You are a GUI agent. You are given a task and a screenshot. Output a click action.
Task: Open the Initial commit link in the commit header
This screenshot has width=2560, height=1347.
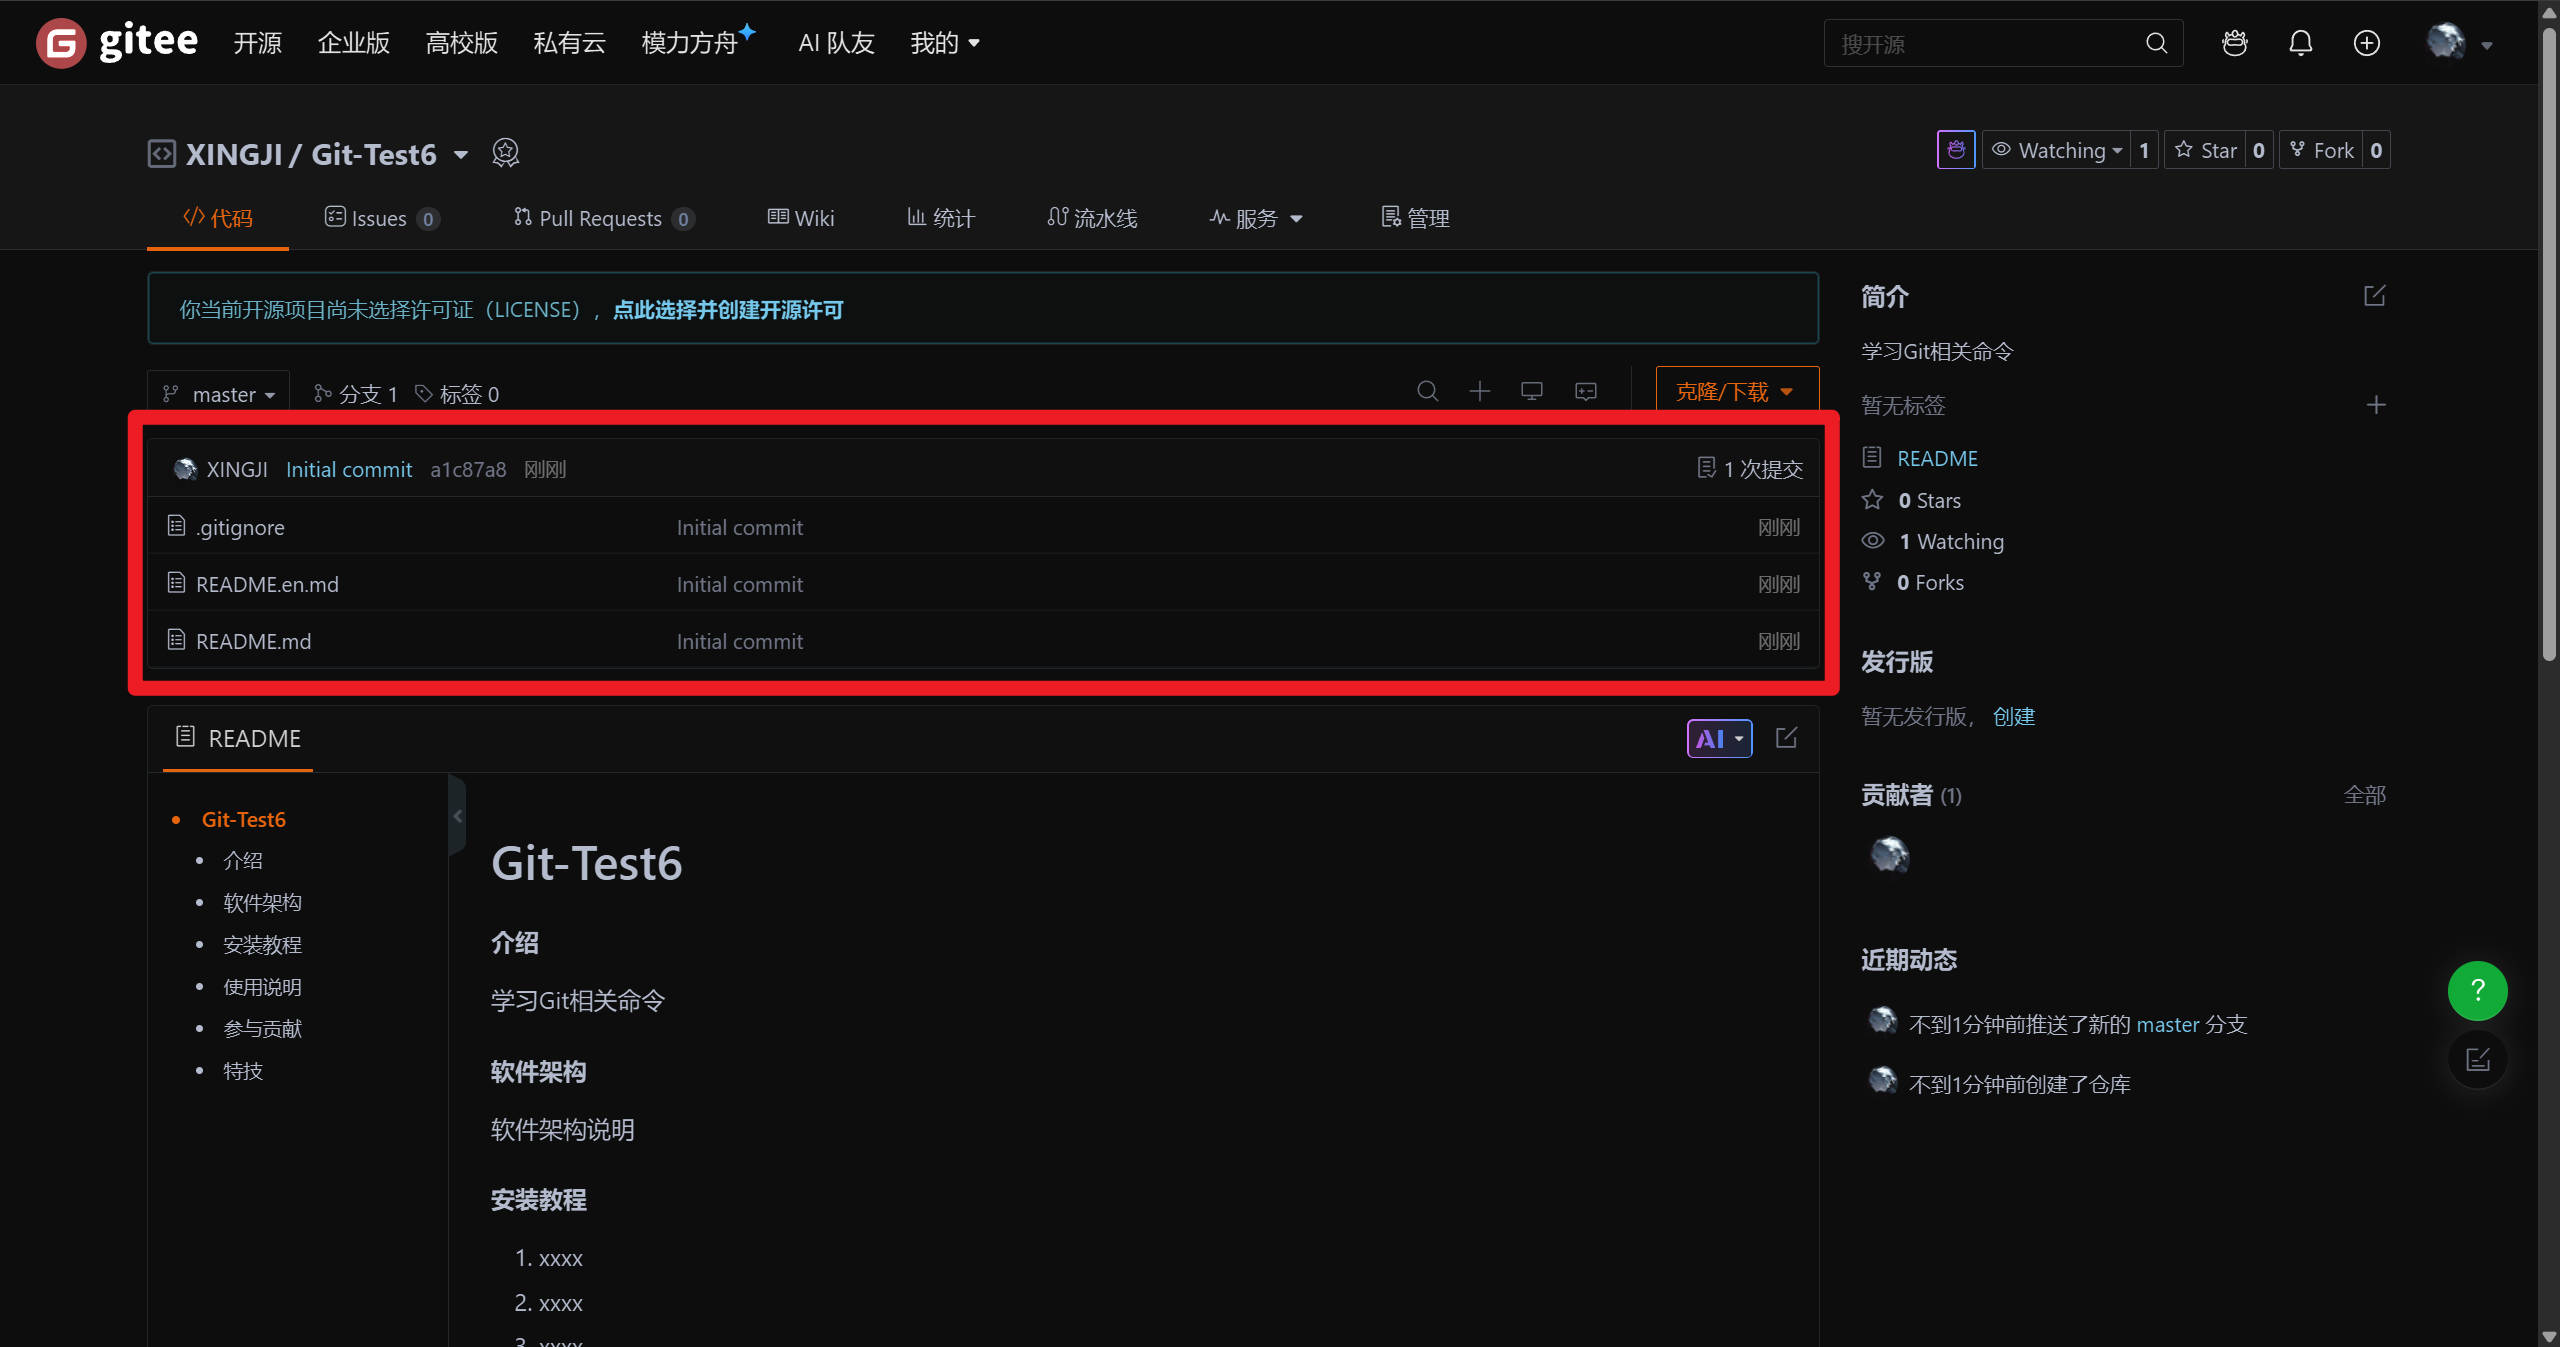coord(349,469)
